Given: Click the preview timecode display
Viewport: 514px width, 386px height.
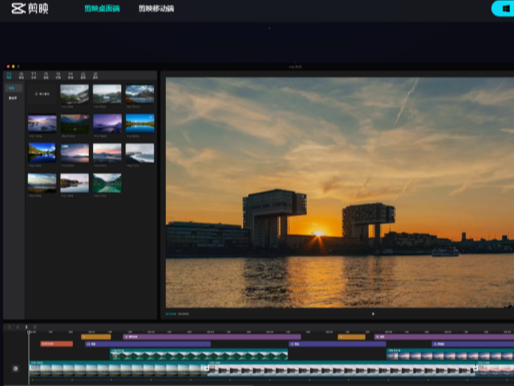Looking at the screenshot, I should click(x=177, y=314).
